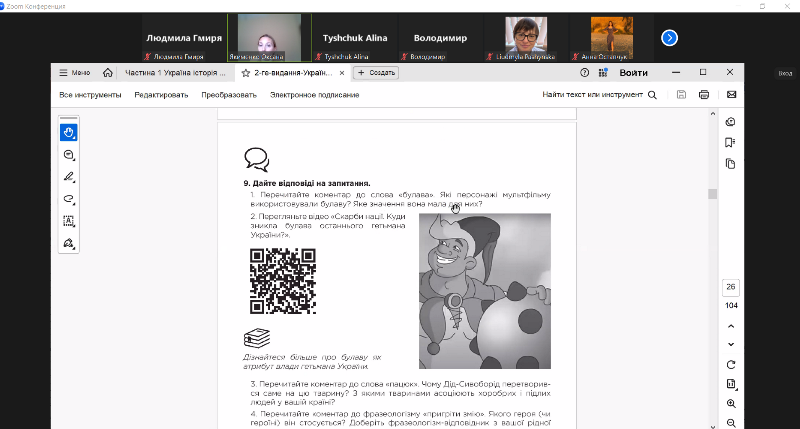800x429 pixels.
Task: Click the vertical scrollbar thumb
Action: (x=712, y=194)
